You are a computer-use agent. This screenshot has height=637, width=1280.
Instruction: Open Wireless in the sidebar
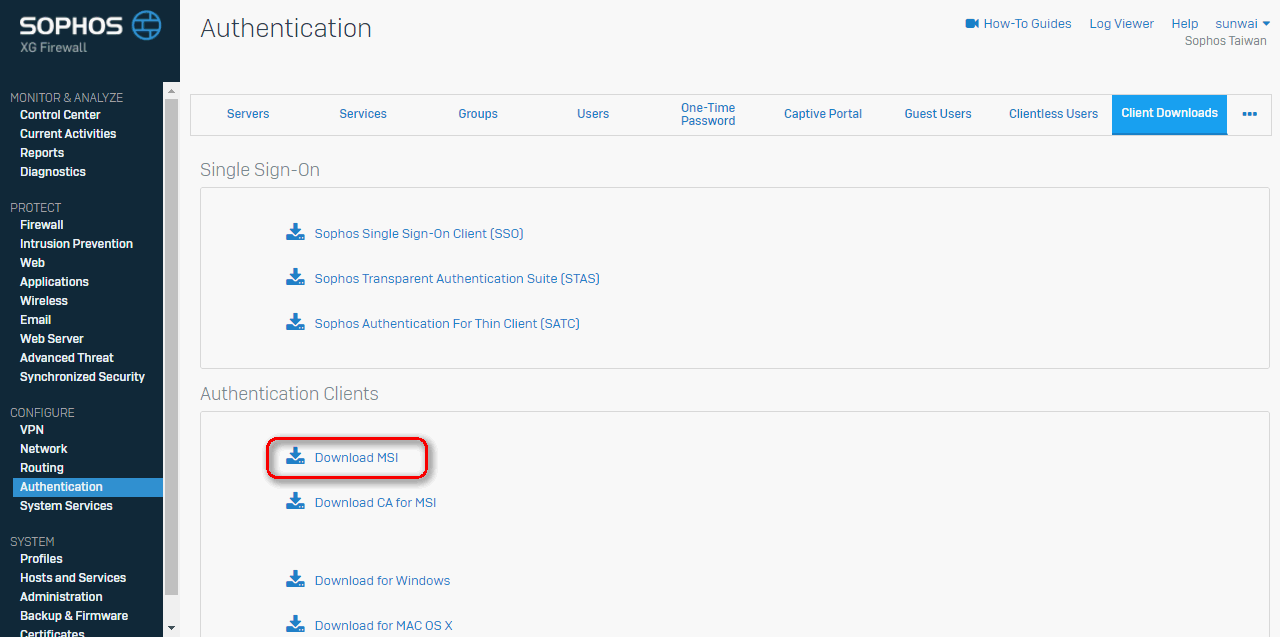(44, 301)
